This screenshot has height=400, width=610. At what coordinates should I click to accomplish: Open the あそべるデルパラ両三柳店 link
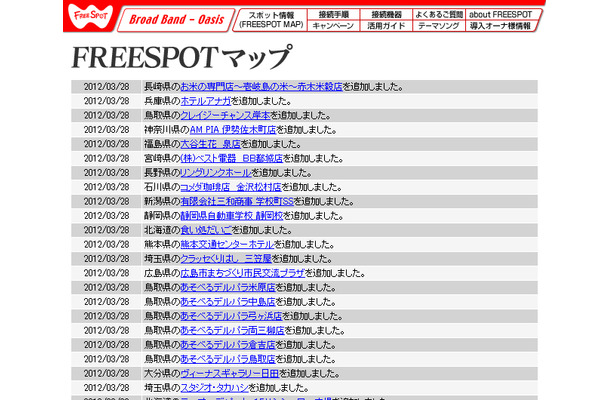pos(232,330)
